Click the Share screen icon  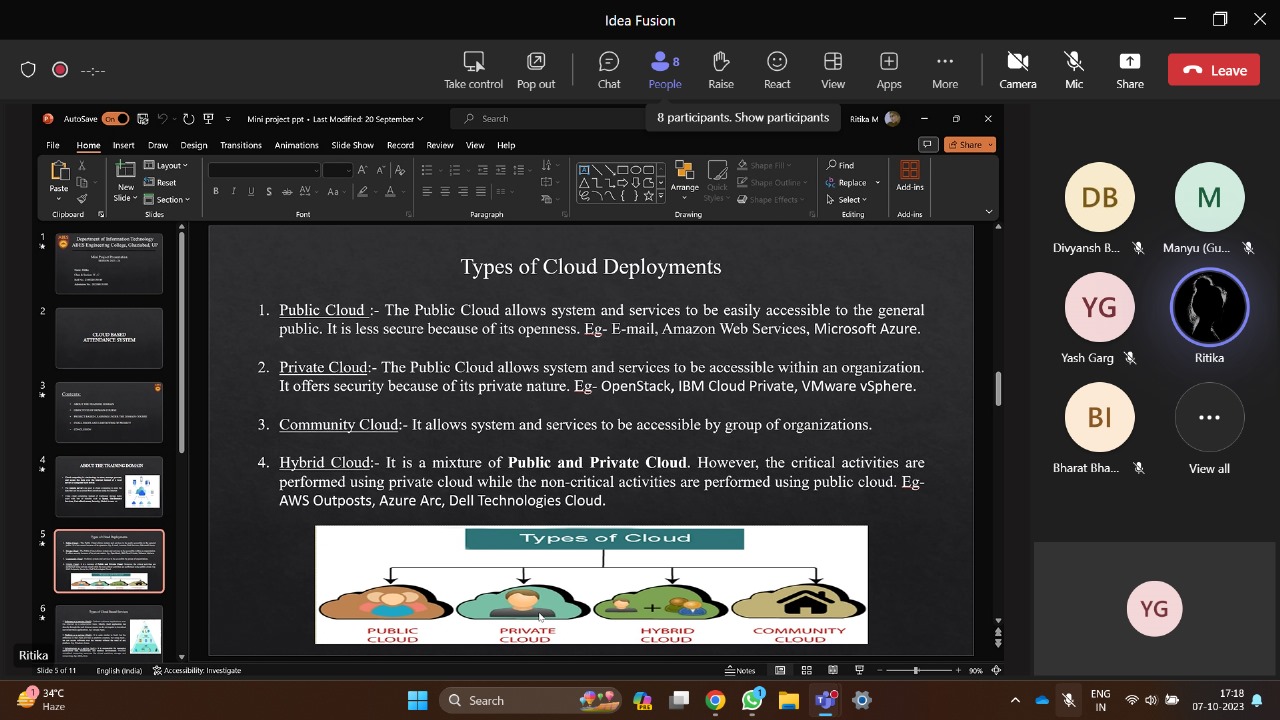1129,70
